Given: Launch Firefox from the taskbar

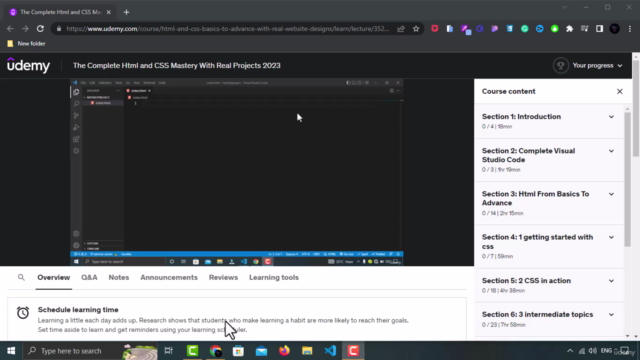Looking at the screenshot, I should coord(284,351).
